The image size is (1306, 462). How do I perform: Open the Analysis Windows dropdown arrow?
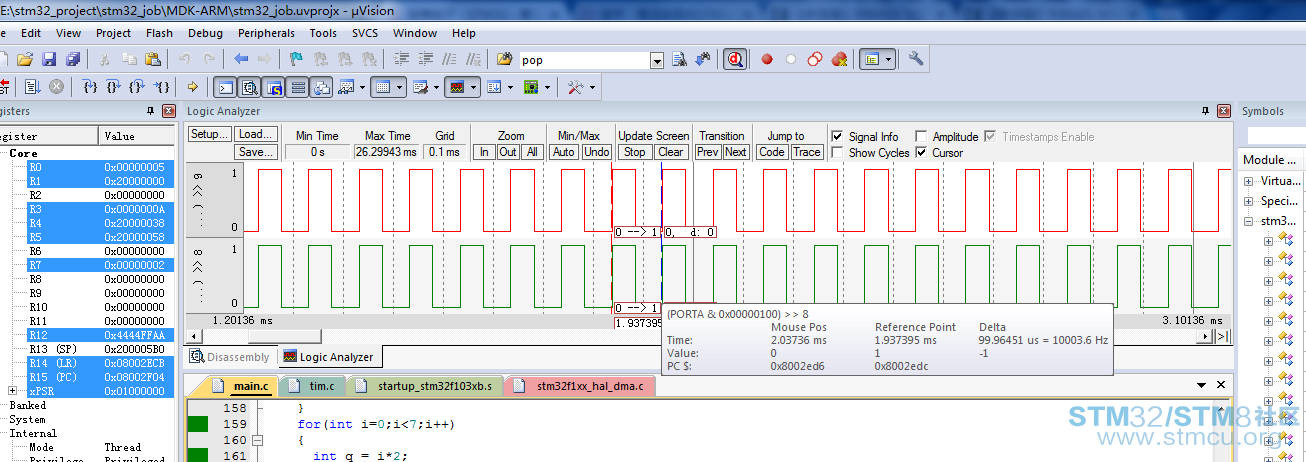474,87
